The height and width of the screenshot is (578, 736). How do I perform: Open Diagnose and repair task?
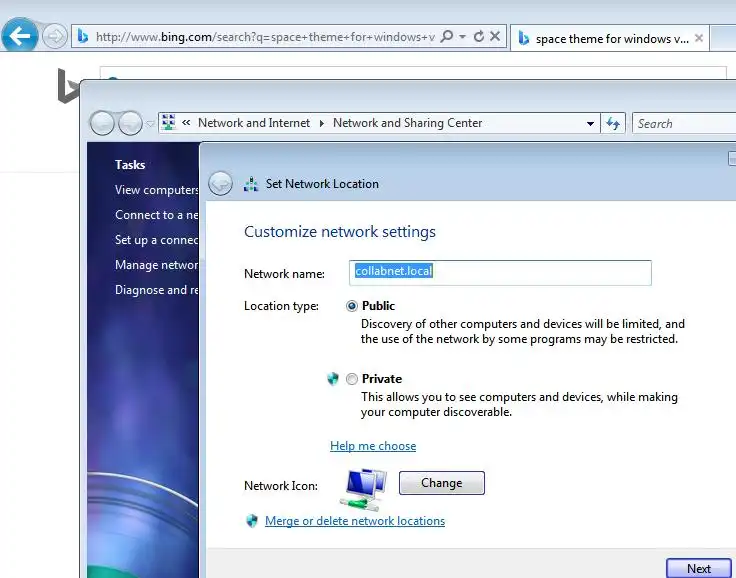coord(157,290)
